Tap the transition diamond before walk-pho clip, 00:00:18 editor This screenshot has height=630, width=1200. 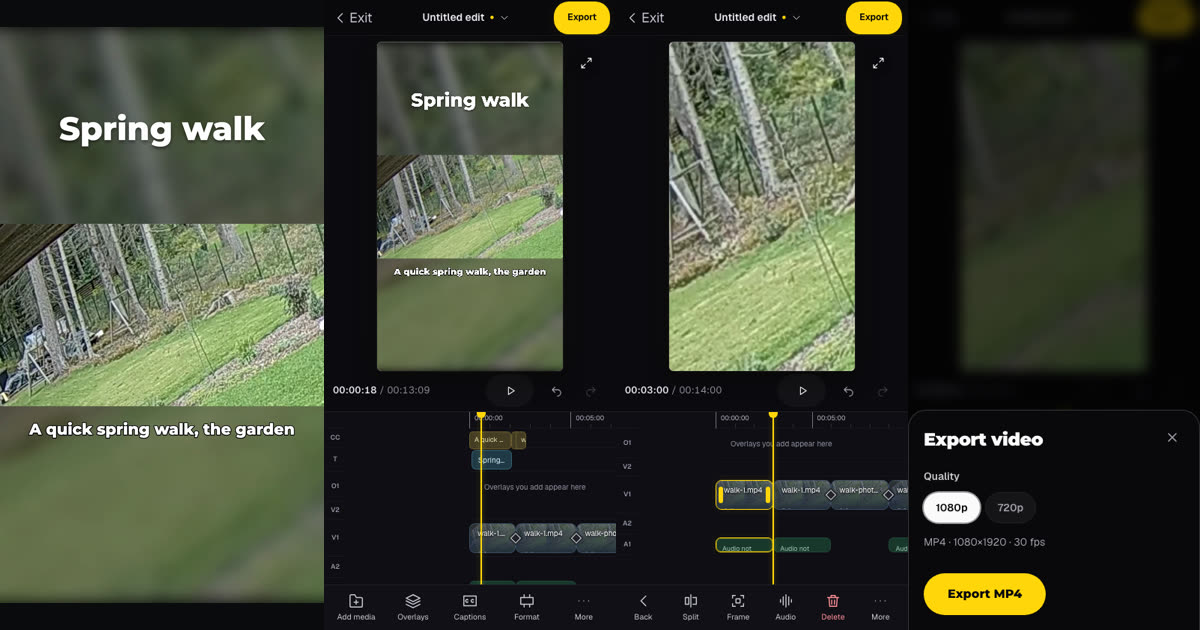[x=577, y=538]
